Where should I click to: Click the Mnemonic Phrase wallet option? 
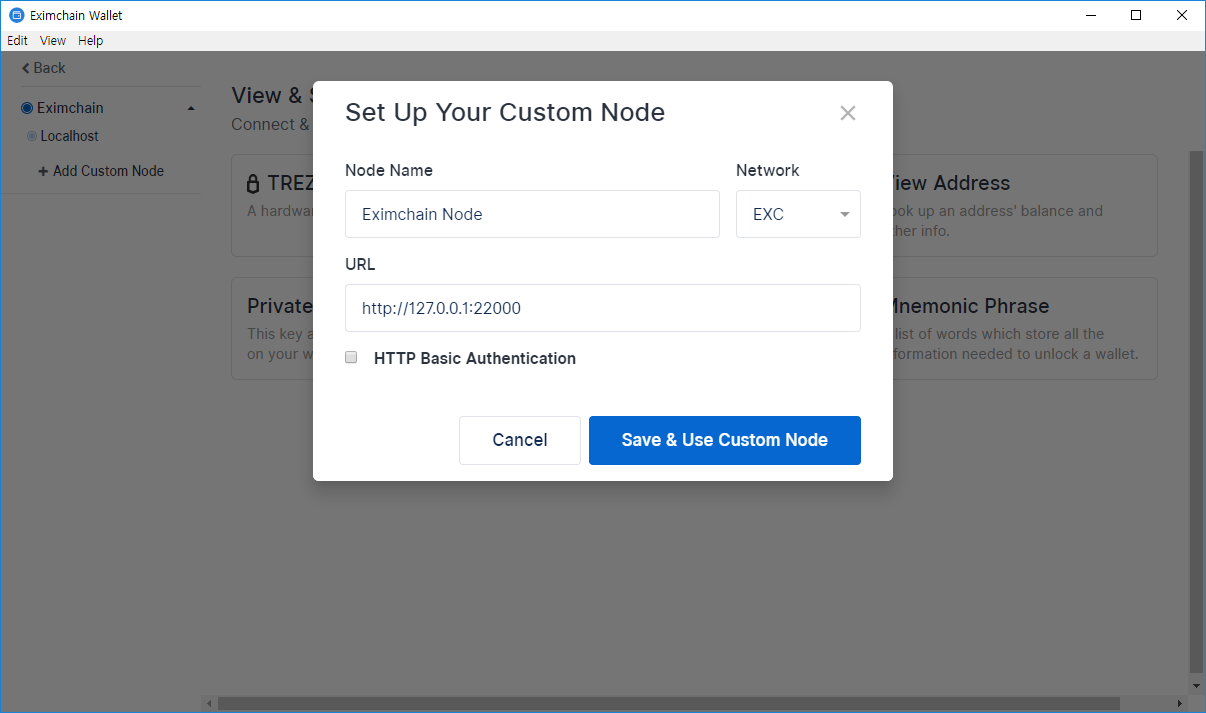1020,328
